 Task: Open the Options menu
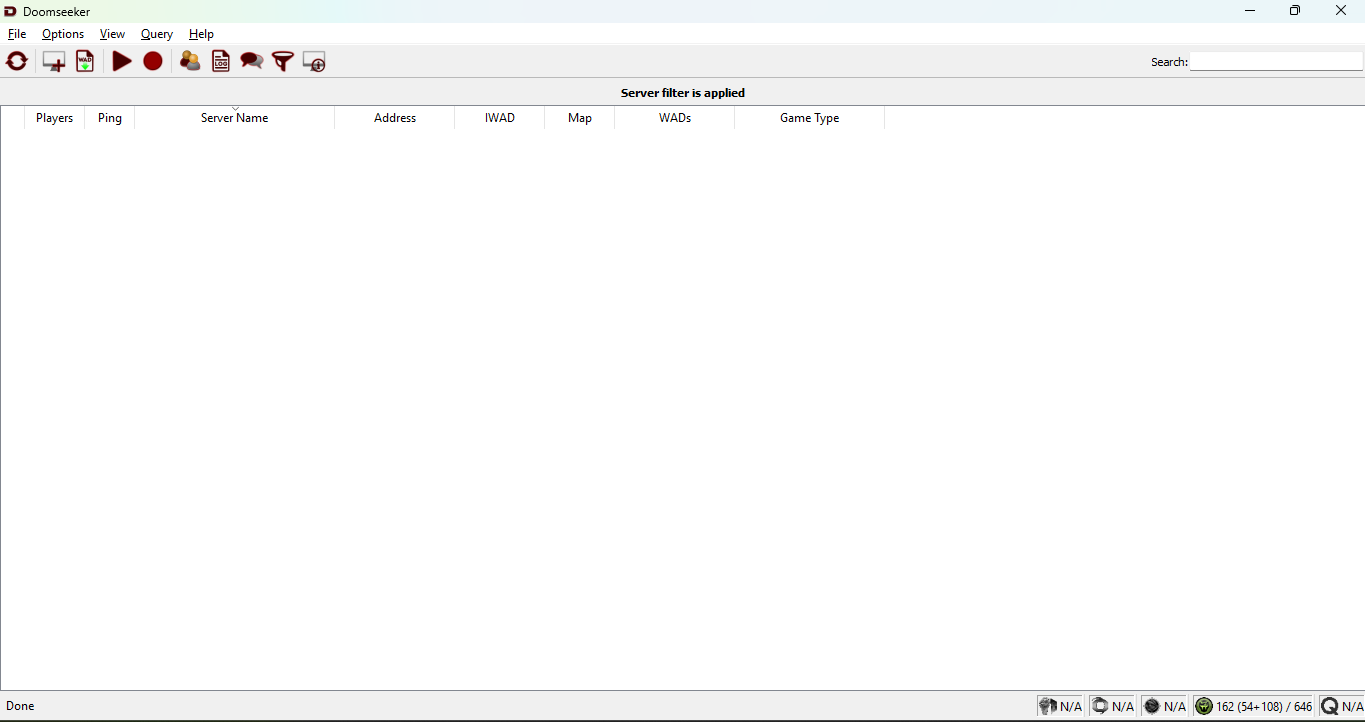click(x=63, y=34)
